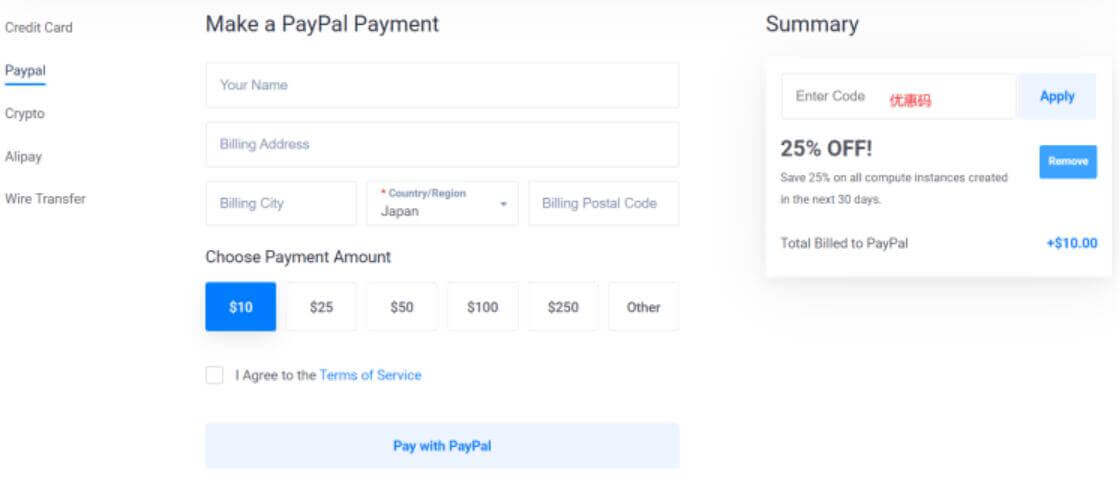Choose the $10 payment amount
1120x489 pixels.
pos(241,307)
